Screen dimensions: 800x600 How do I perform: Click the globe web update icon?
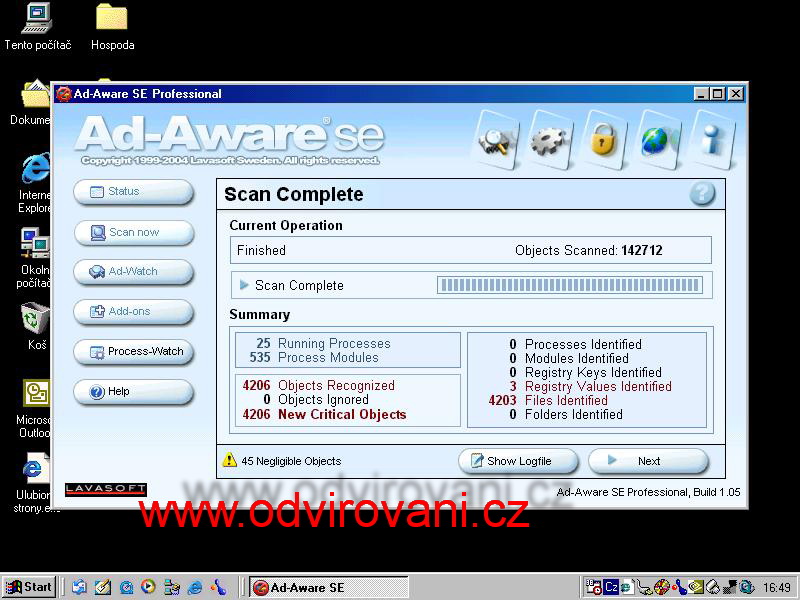click(658, 140)
